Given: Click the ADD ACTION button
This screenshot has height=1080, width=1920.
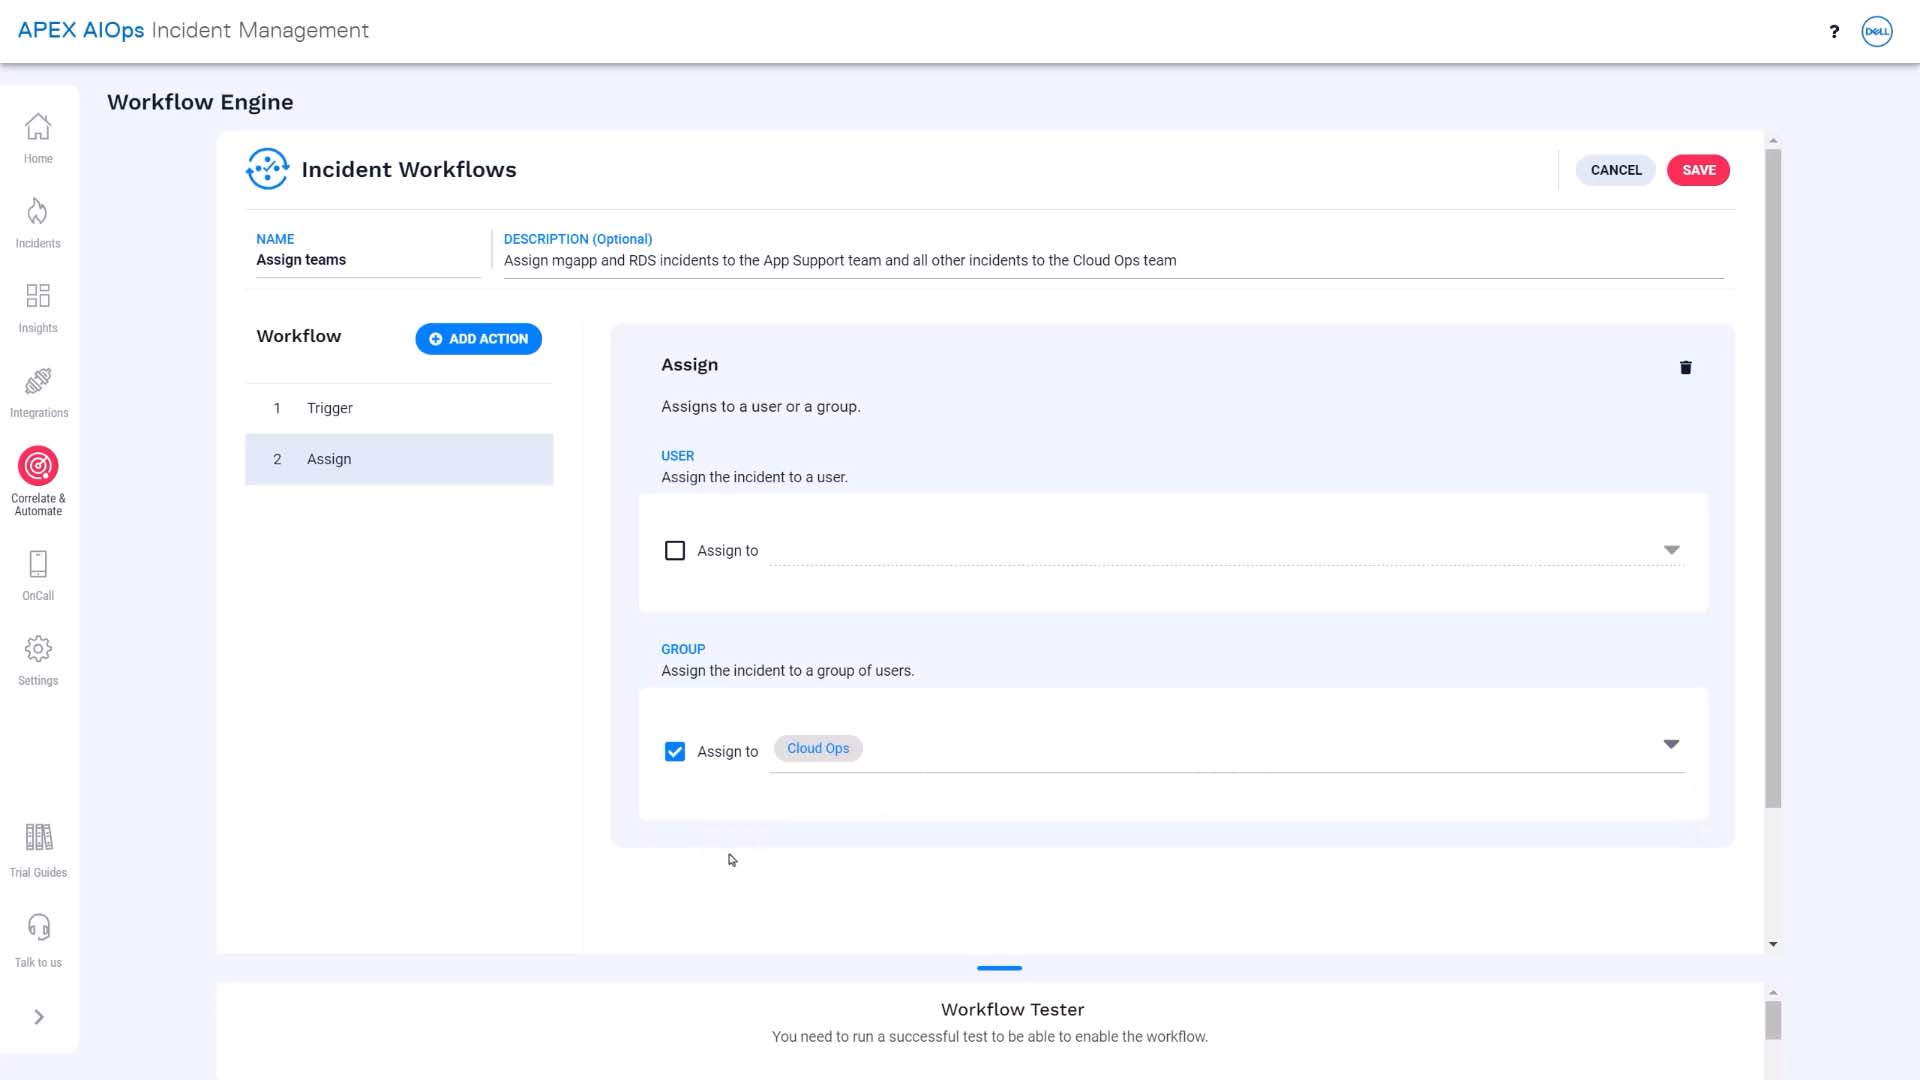Looking at the screenshot, I should [478, 339].
